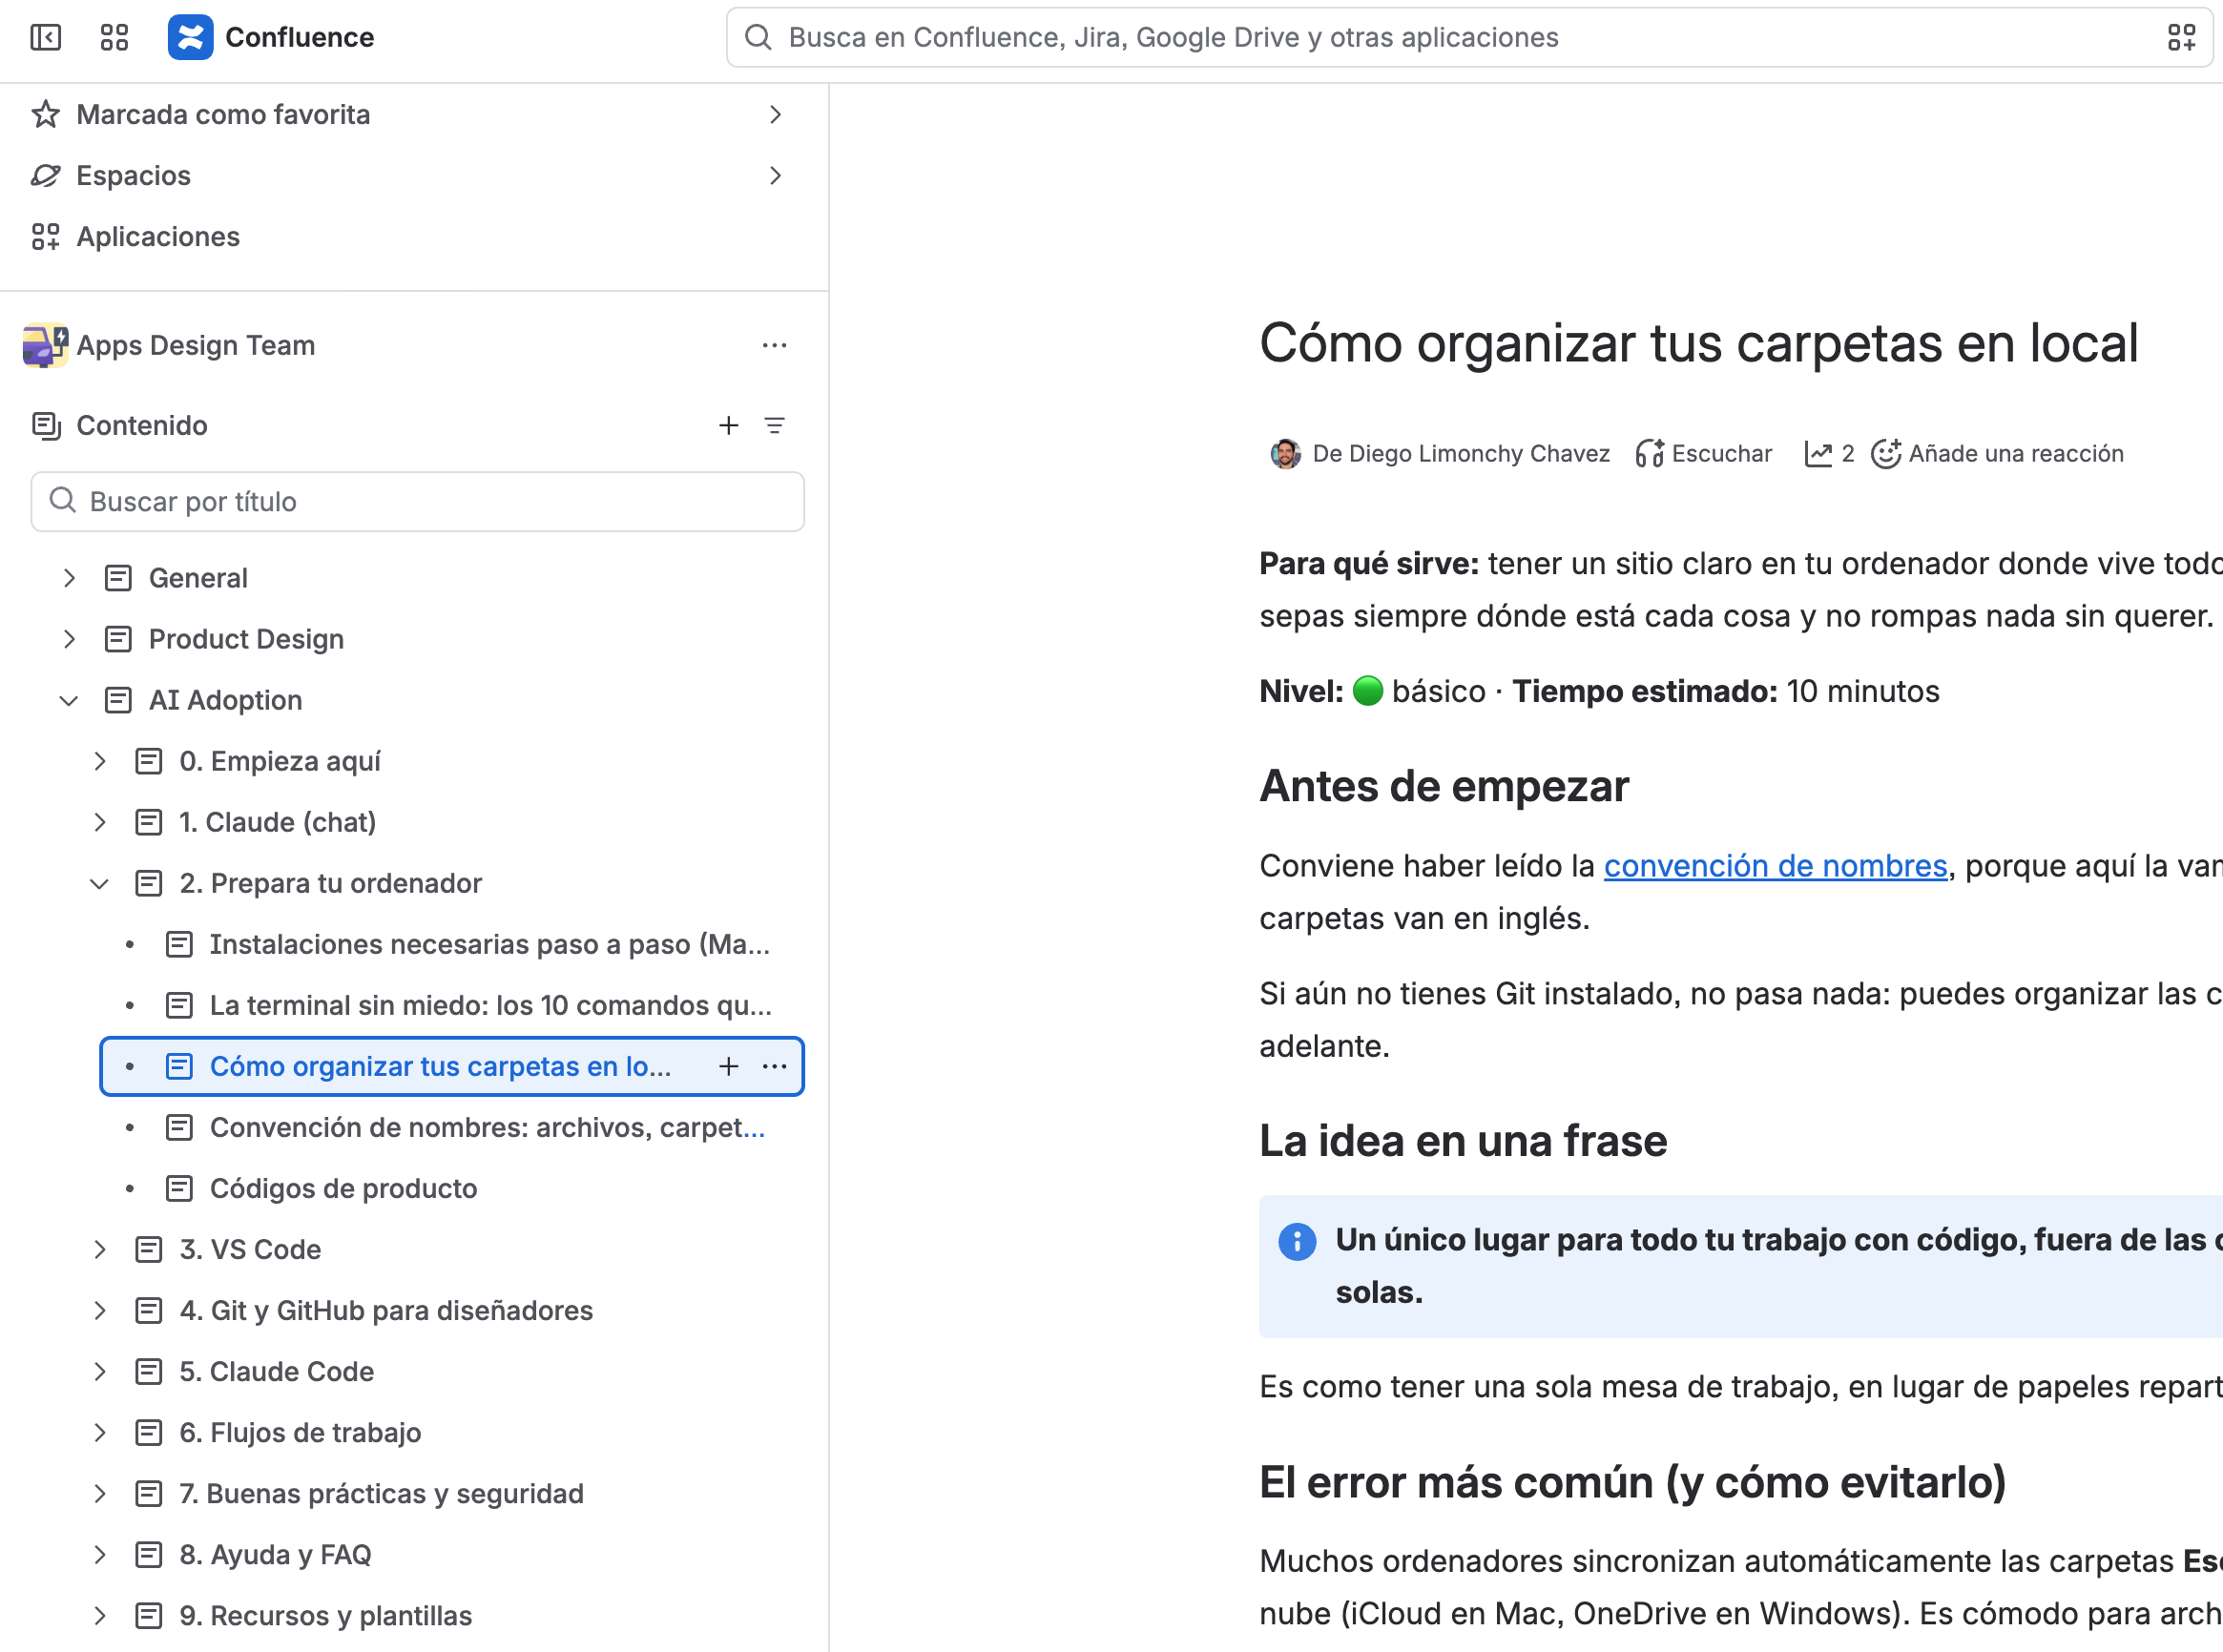Collapse 2. Prepara tu ordenador
Viewport: 2223px width, 1652px height.
pos(99,883)
